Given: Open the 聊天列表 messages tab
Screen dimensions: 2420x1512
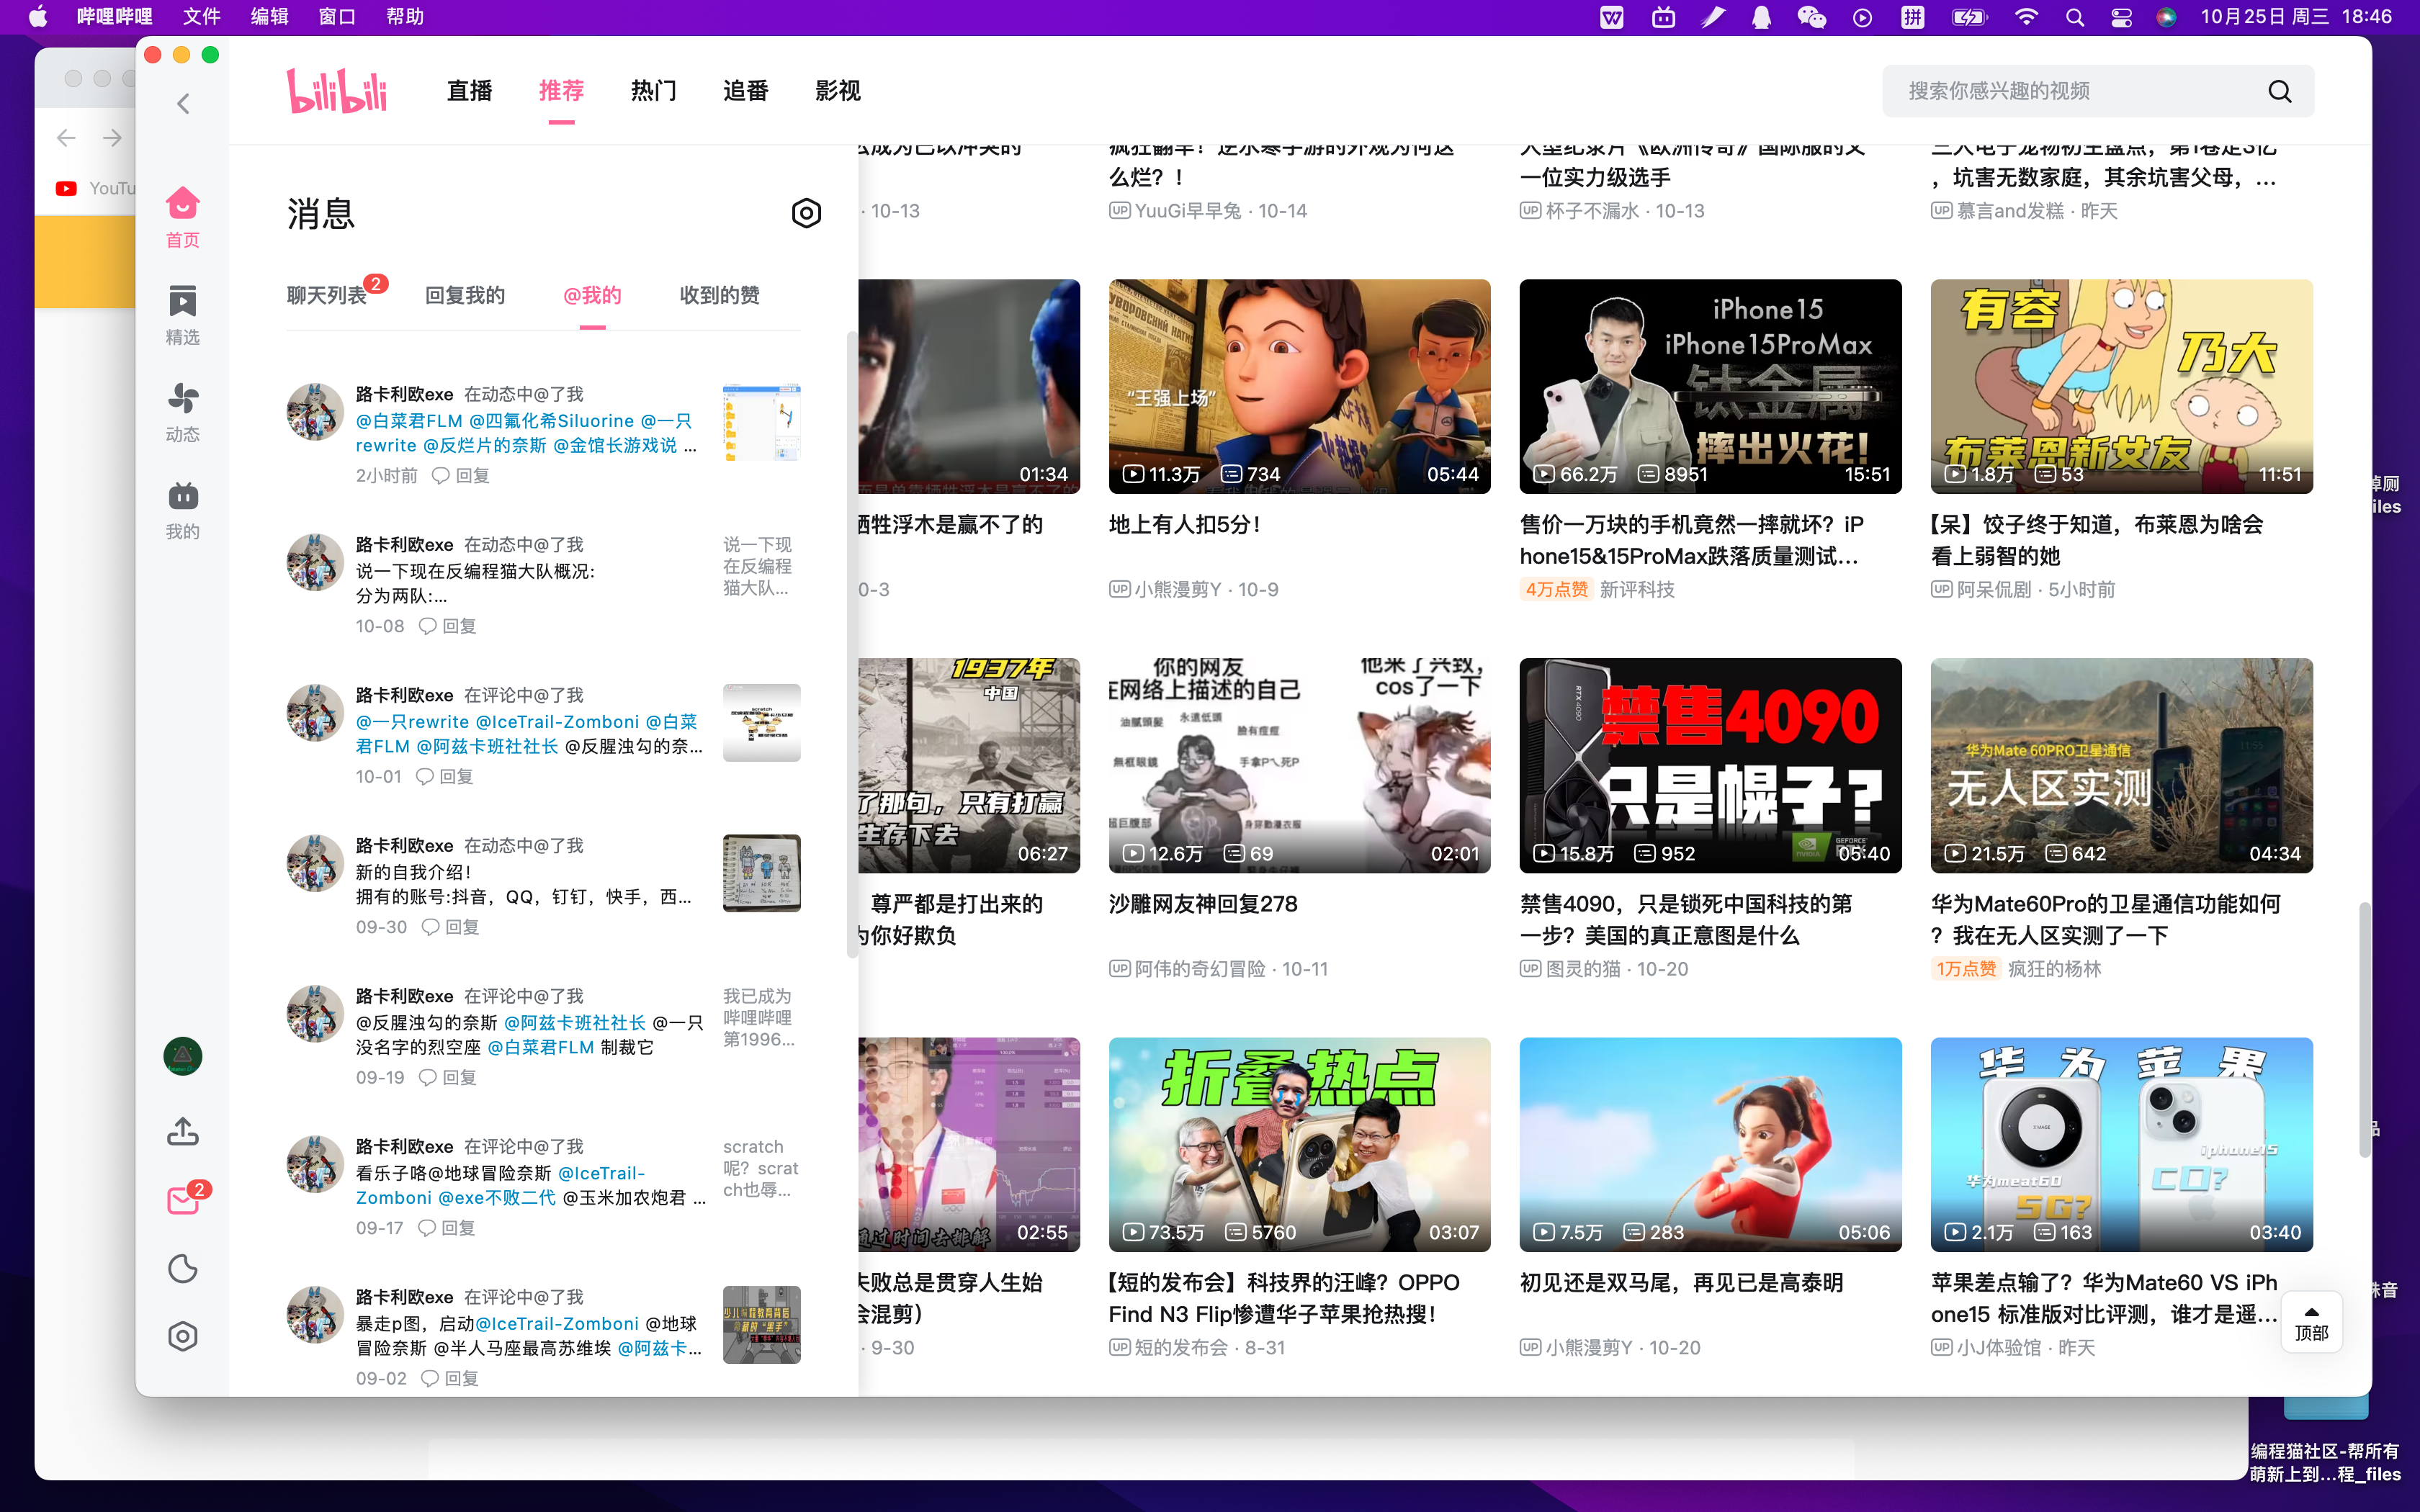Looking at the screenshot, I should click(327, 295).
